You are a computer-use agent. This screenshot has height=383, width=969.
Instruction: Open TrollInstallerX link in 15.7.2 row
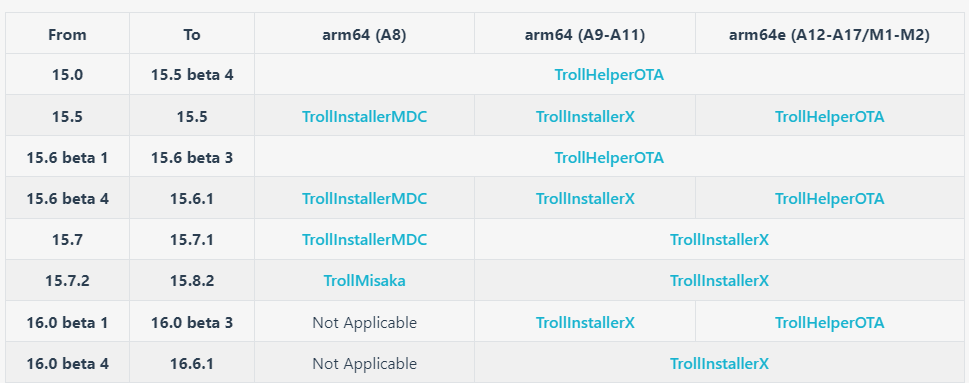tap(719, 281)
